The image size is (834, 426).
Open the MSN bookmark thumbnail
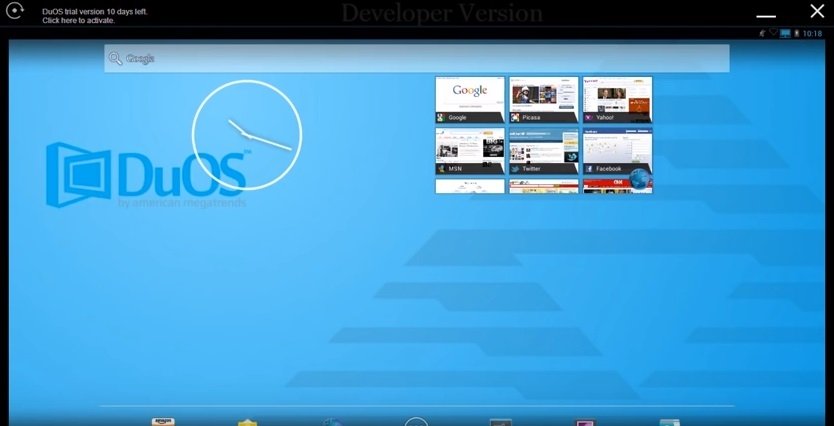click(x=470, y=151)
